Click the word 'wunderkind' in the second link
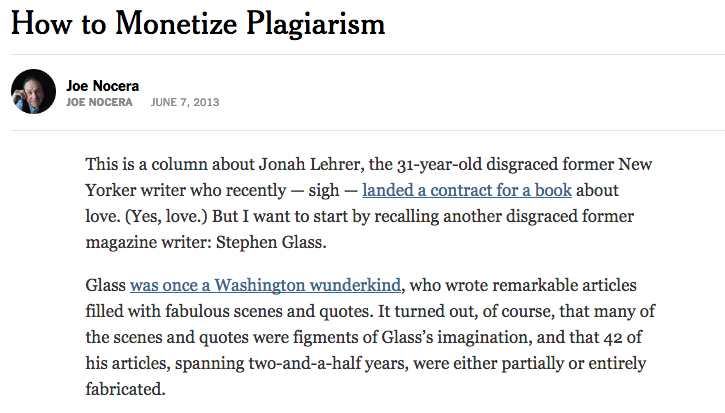 coord(355,285)
